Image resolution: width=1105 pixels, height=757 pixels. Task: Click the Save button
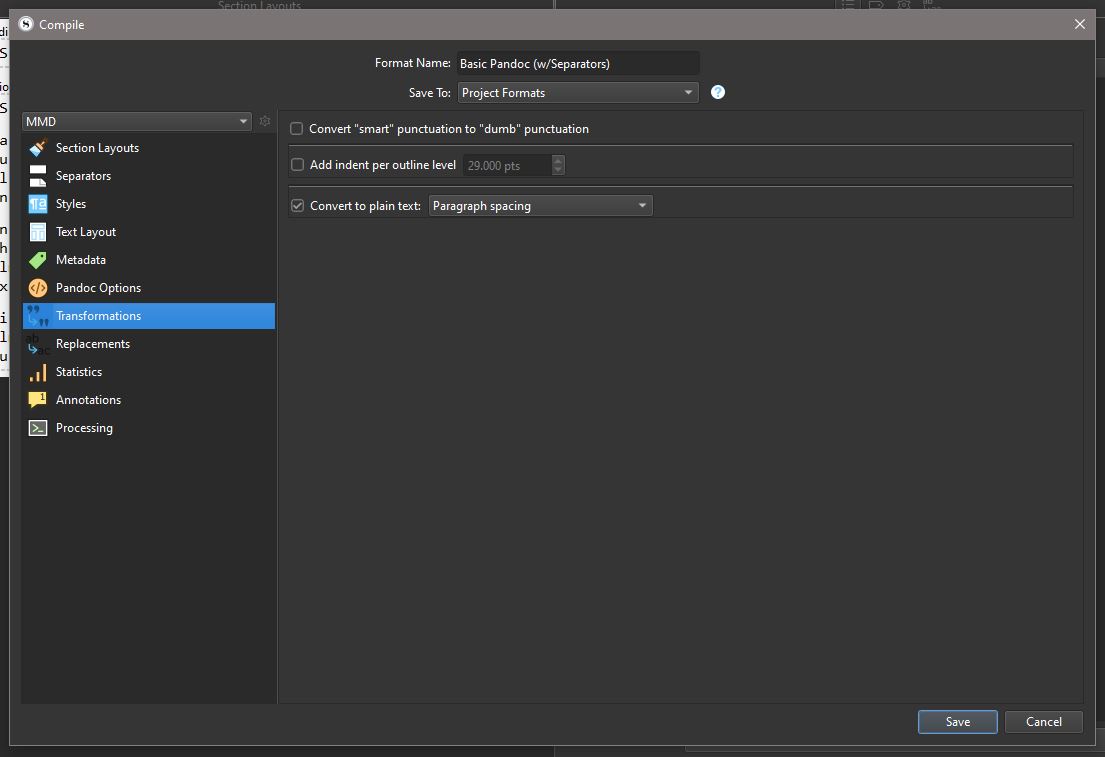point(957,722)
